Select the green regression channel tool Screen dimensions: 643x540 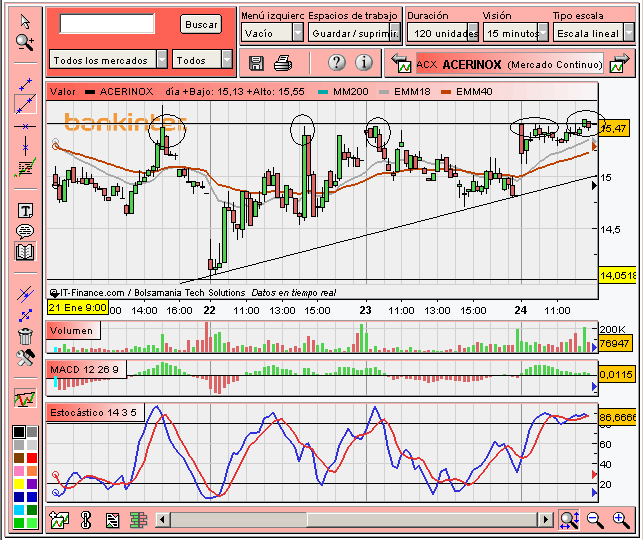coord(25,167)
